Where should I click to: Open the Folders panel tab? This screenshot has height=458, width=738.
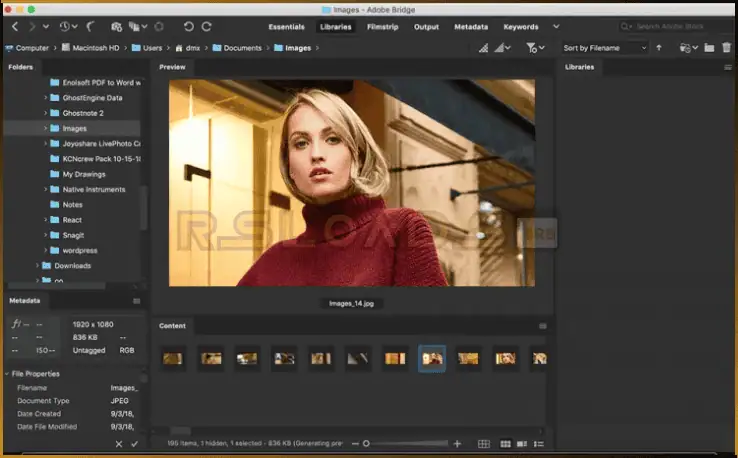21,67
